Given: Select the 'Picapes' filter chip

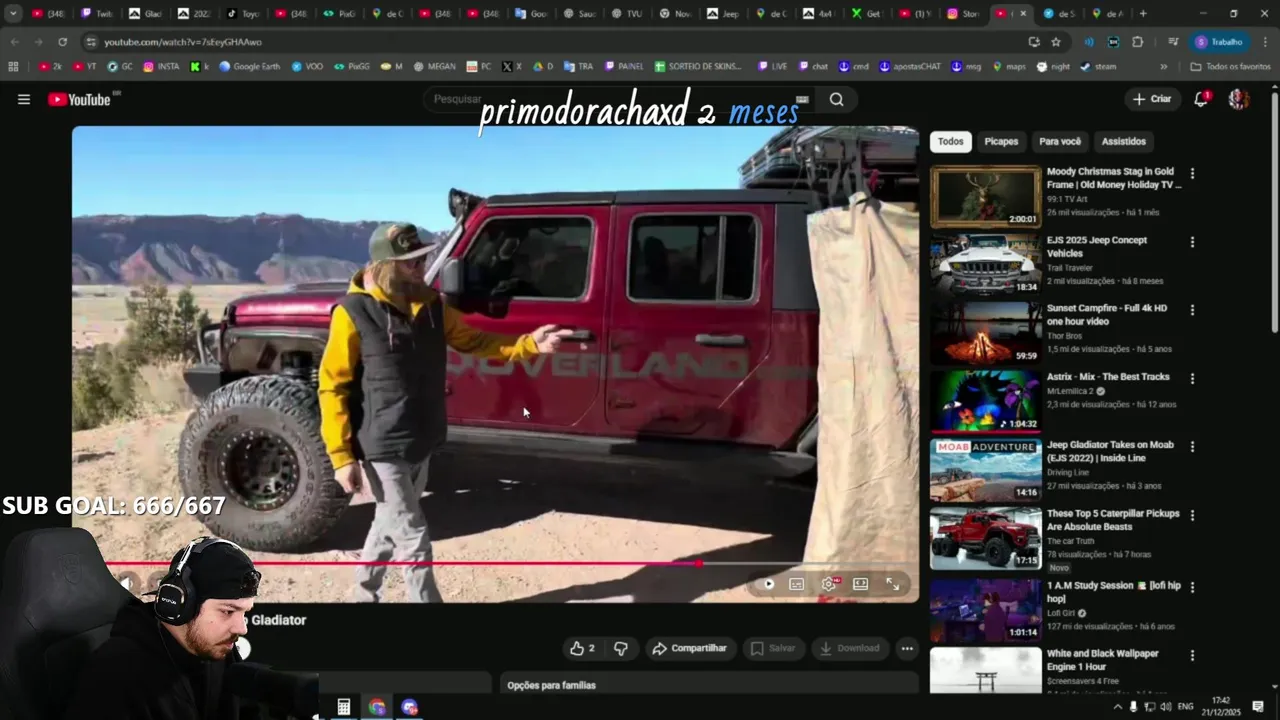Looking at the screenshot, I should coord(1001,141).
